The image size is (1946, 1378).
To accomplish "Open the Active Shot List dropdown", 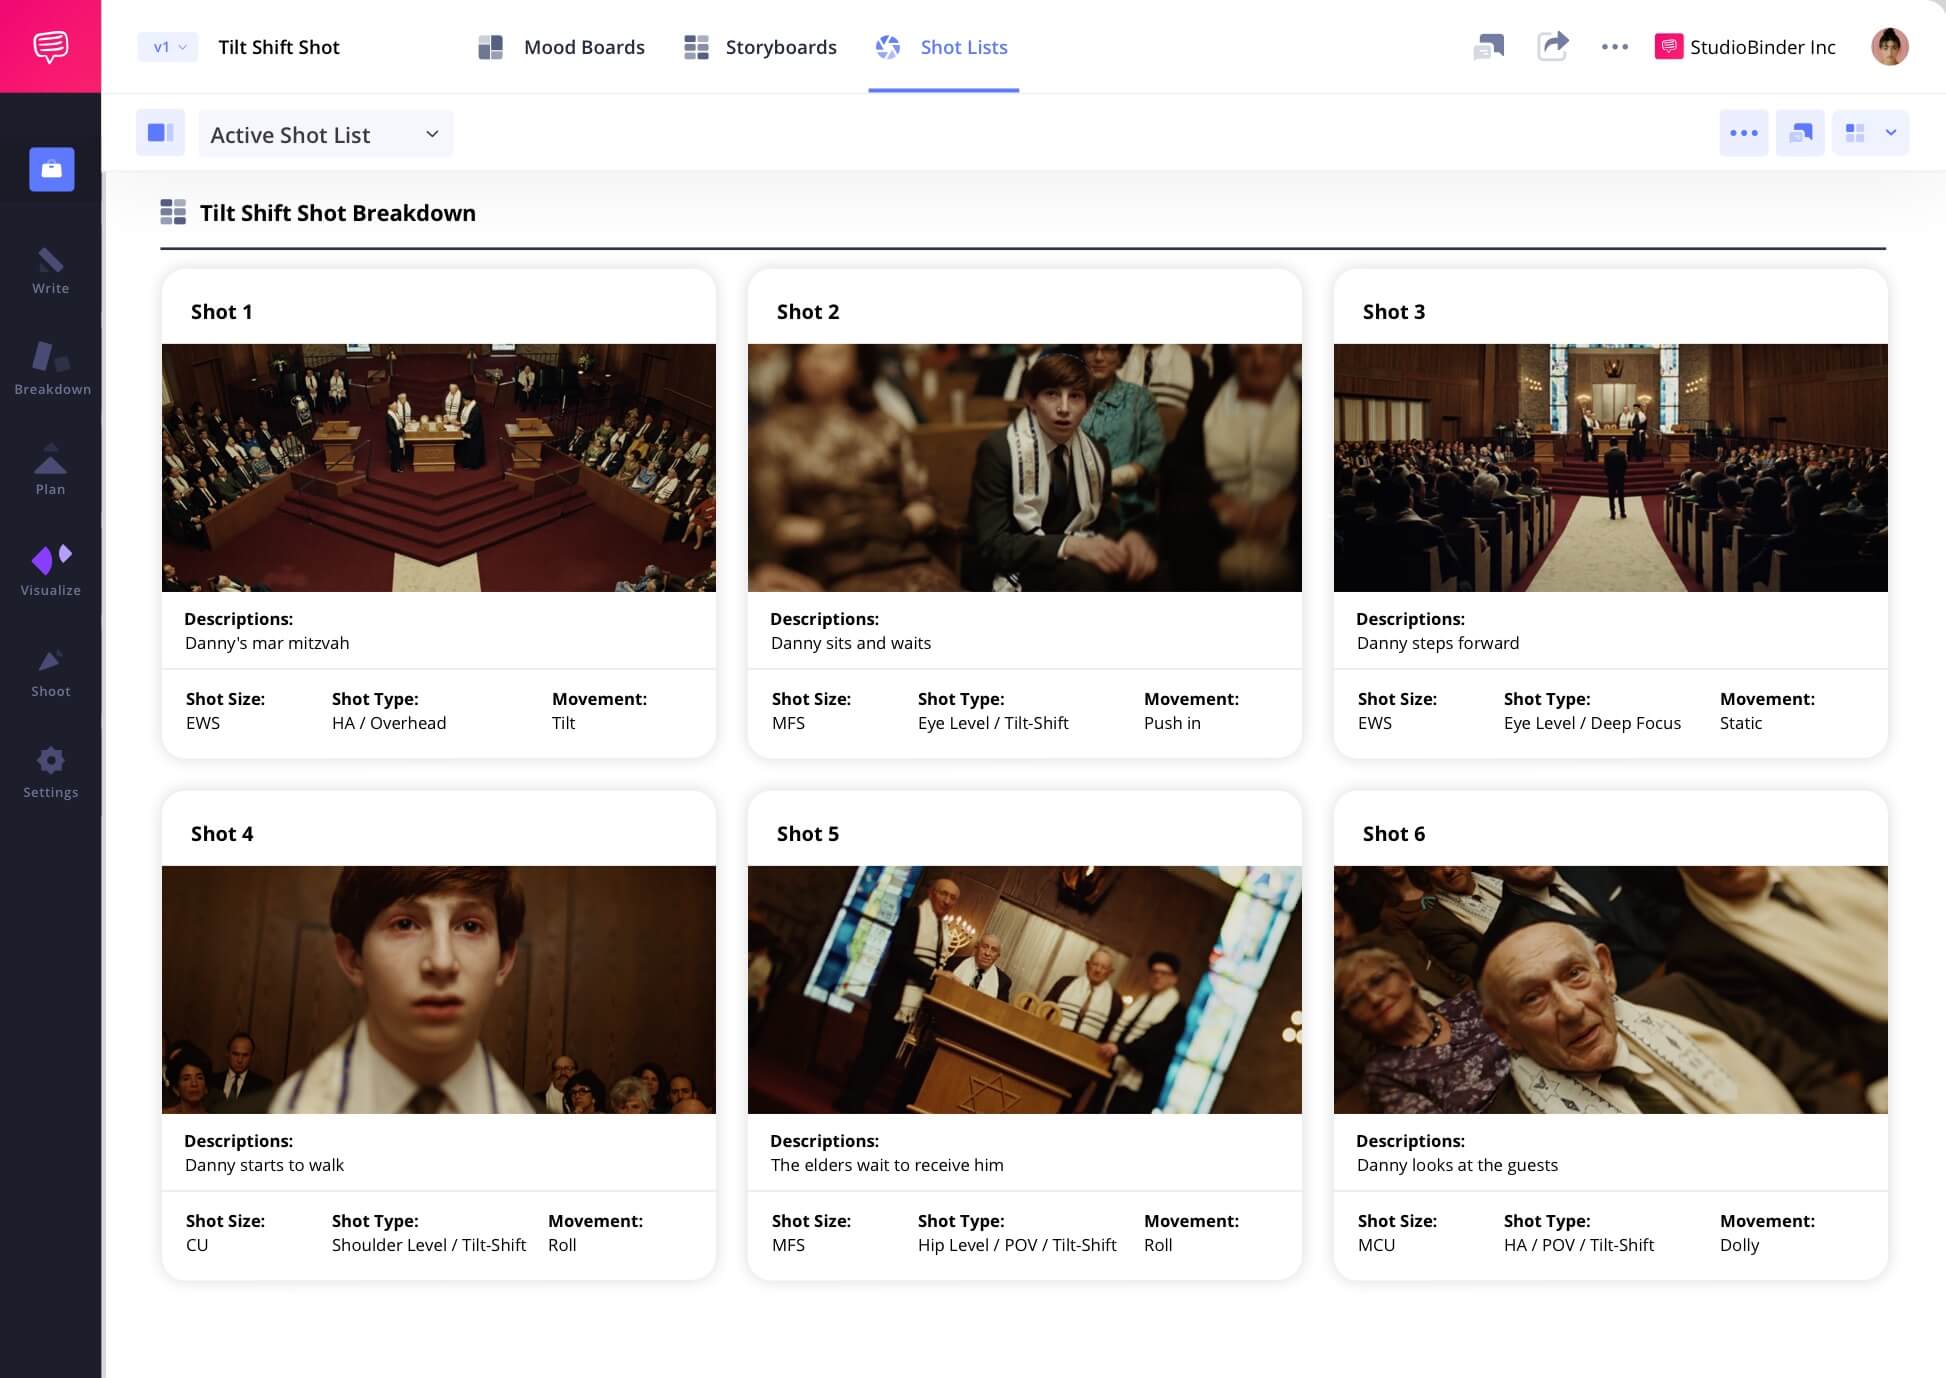I will [x=325, y=134].
